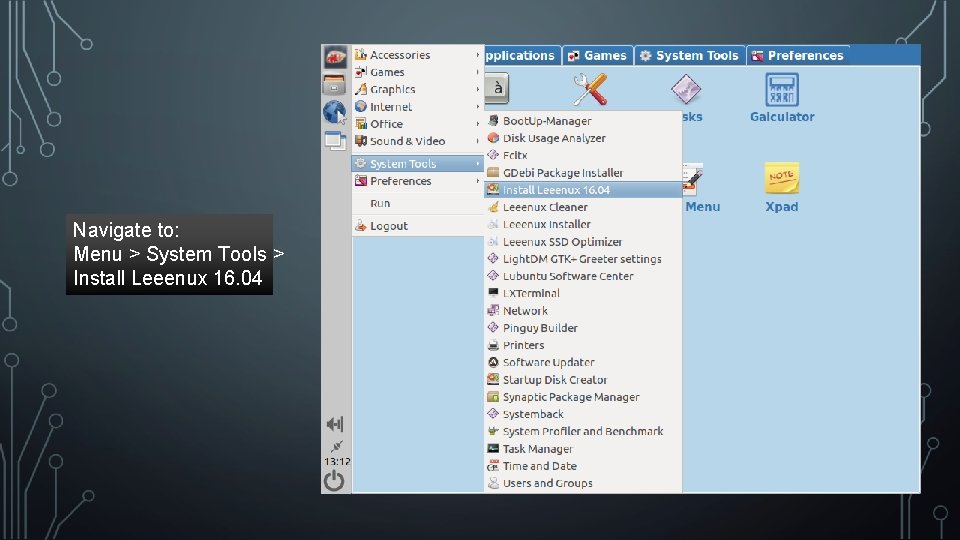Choose Logout from the main menu
Image resolution: width=960 pixels, height=540 pixels.
pos(418,225)
